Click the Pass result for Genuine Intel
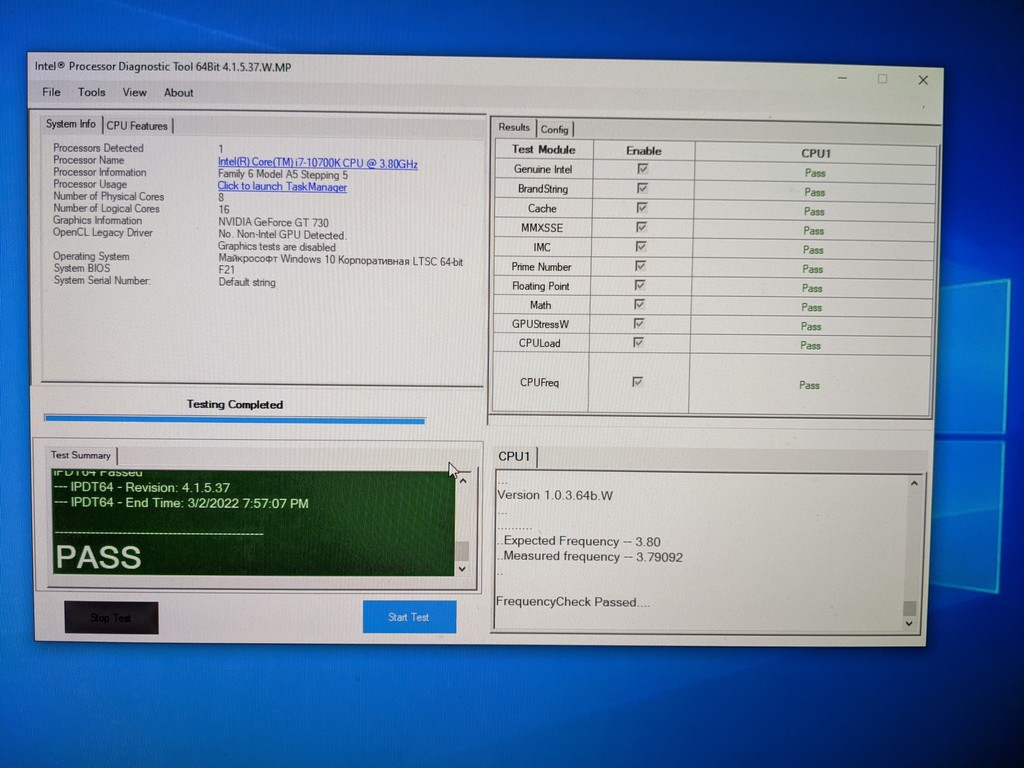 pyautogui.click(x=815, y=173)
